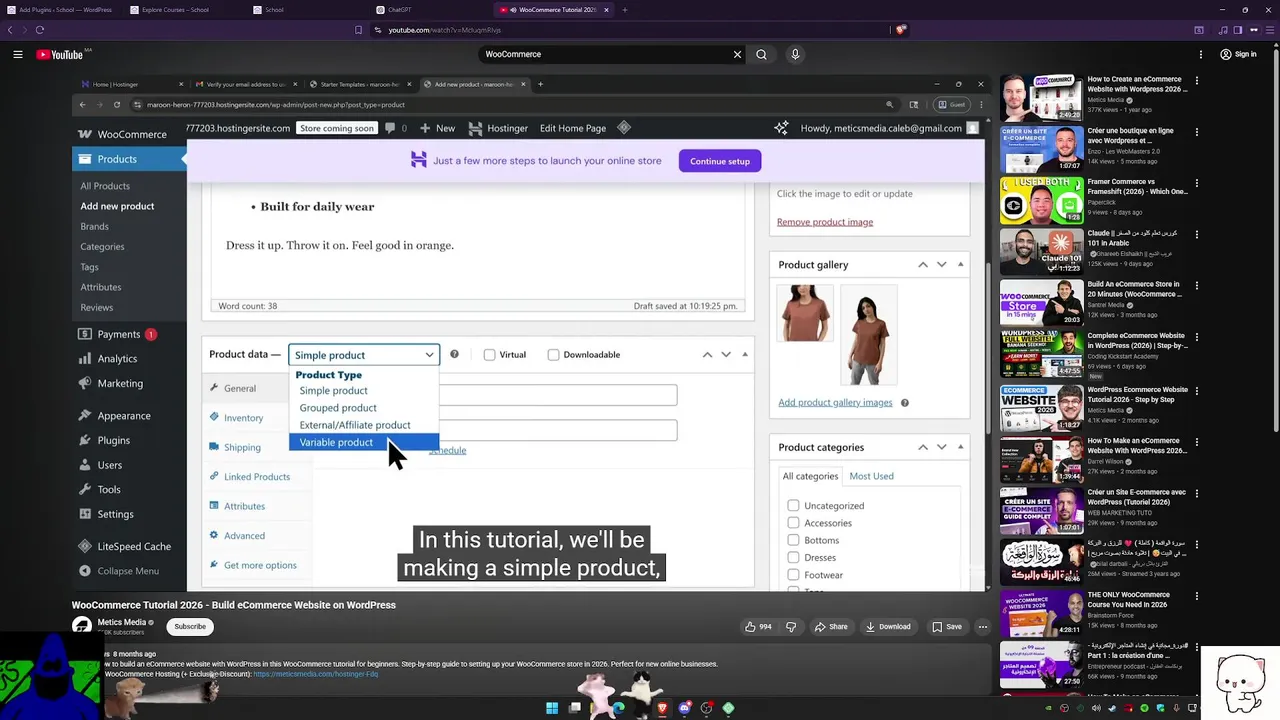
Task: Switch to the Most Used categories tab
Action: point(871,476)
